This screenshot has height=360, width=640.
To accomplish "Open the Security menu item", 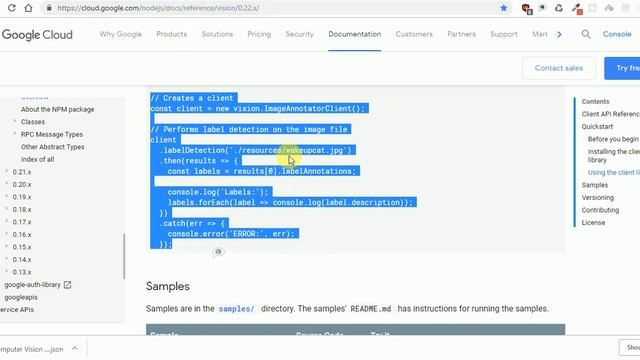I will 300,34.
